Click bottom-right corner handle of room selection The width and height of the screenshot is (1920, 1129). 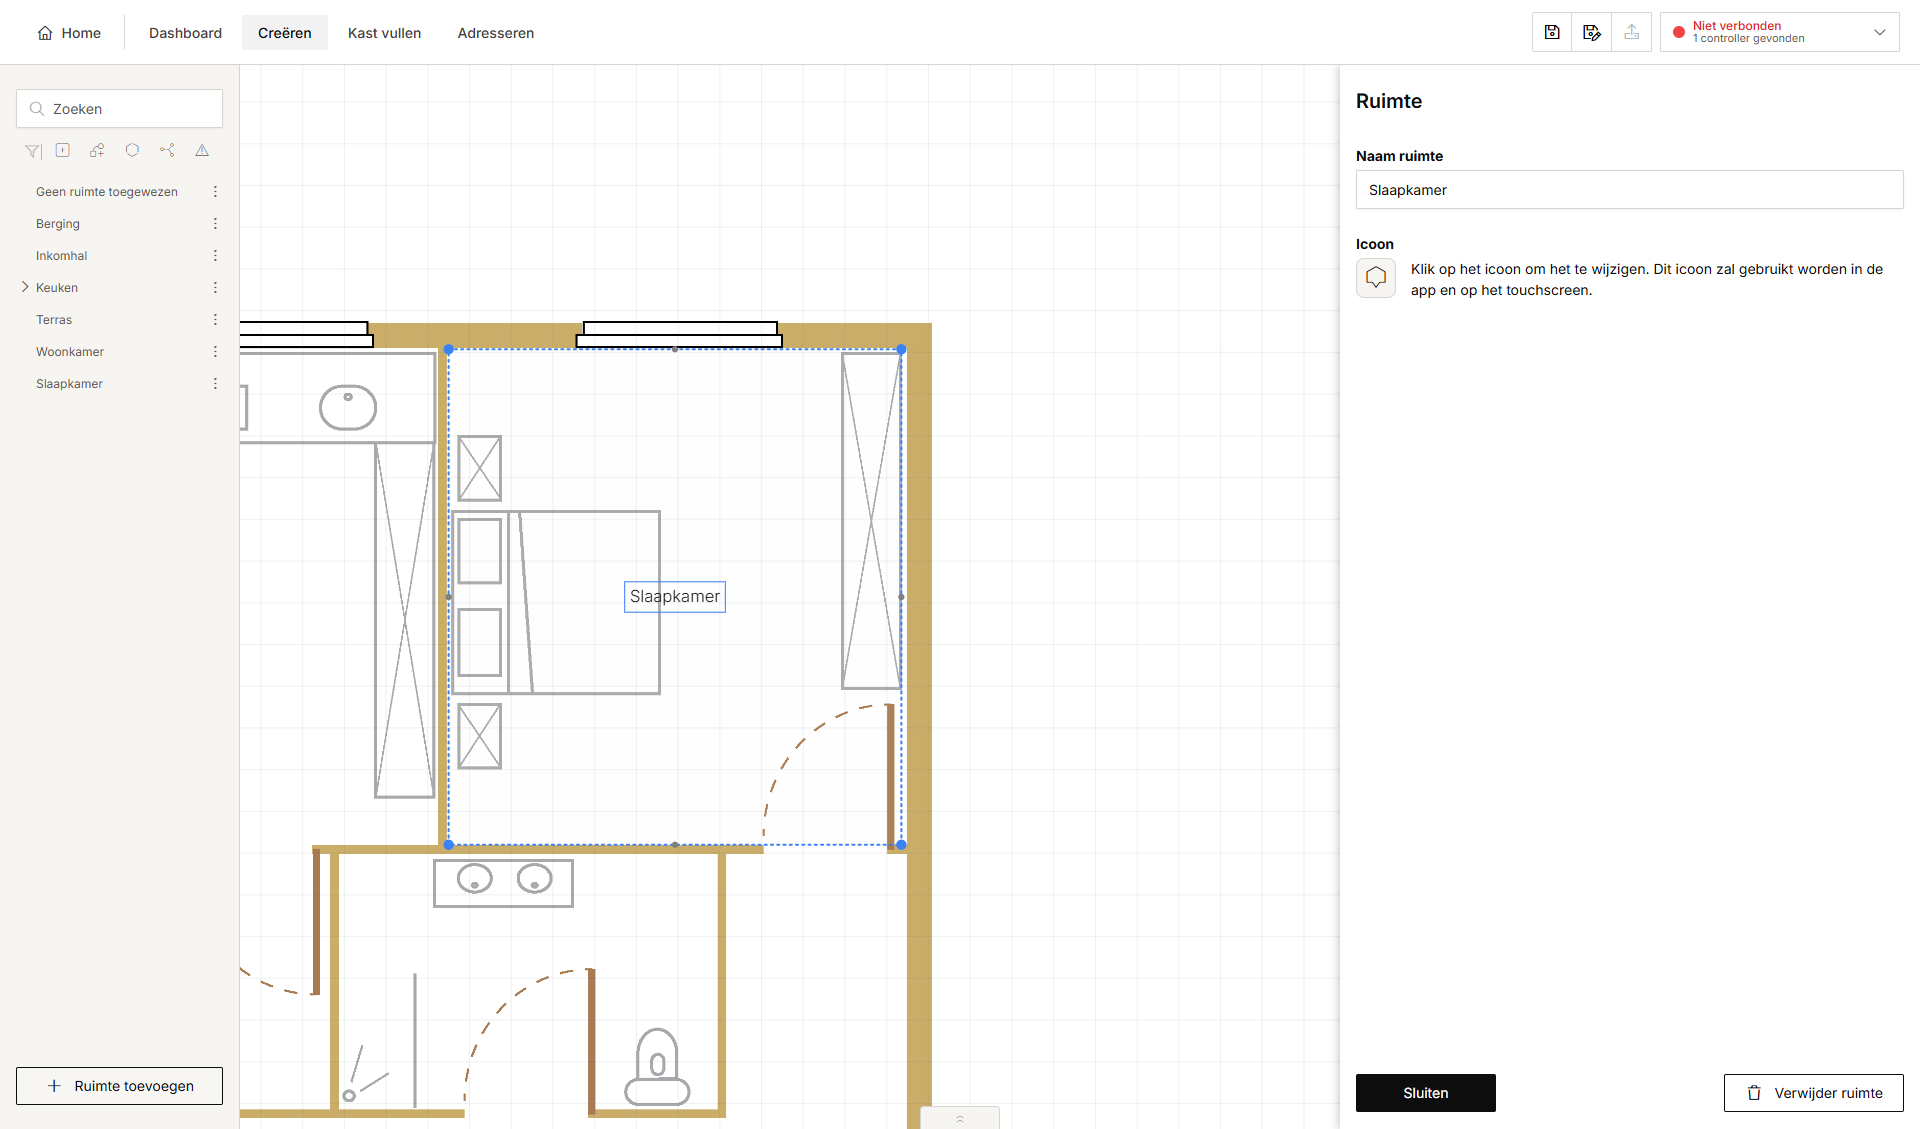coord(901,845)
